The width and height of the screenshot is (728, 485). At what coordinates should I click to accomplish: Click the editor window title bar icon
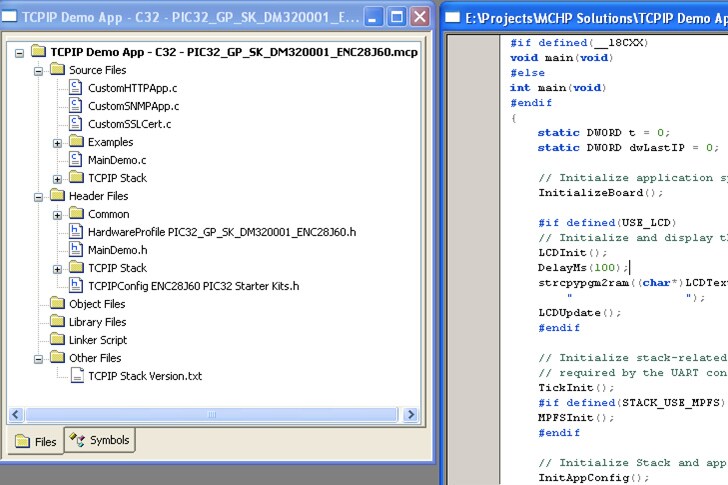coord(452,18)
